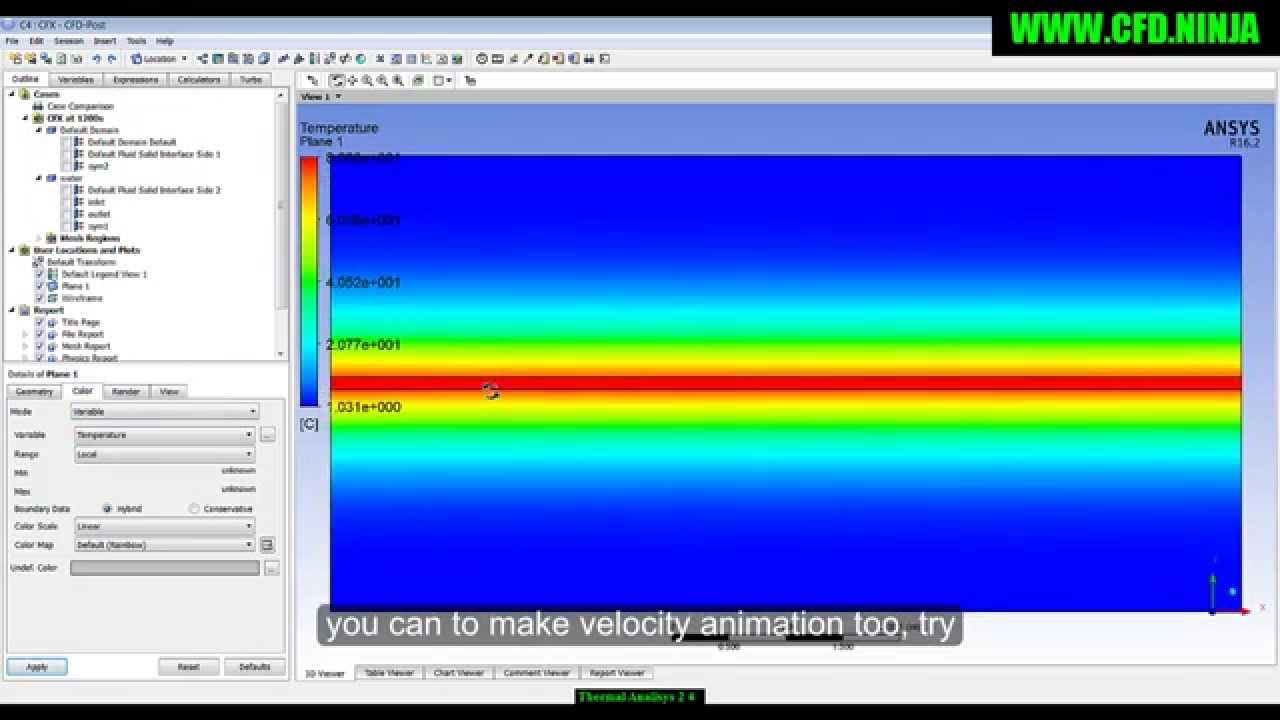Click the Plane 1 icon in the outline tree
The height and width of the screenshot is (720, 1280).
(53, 286)
